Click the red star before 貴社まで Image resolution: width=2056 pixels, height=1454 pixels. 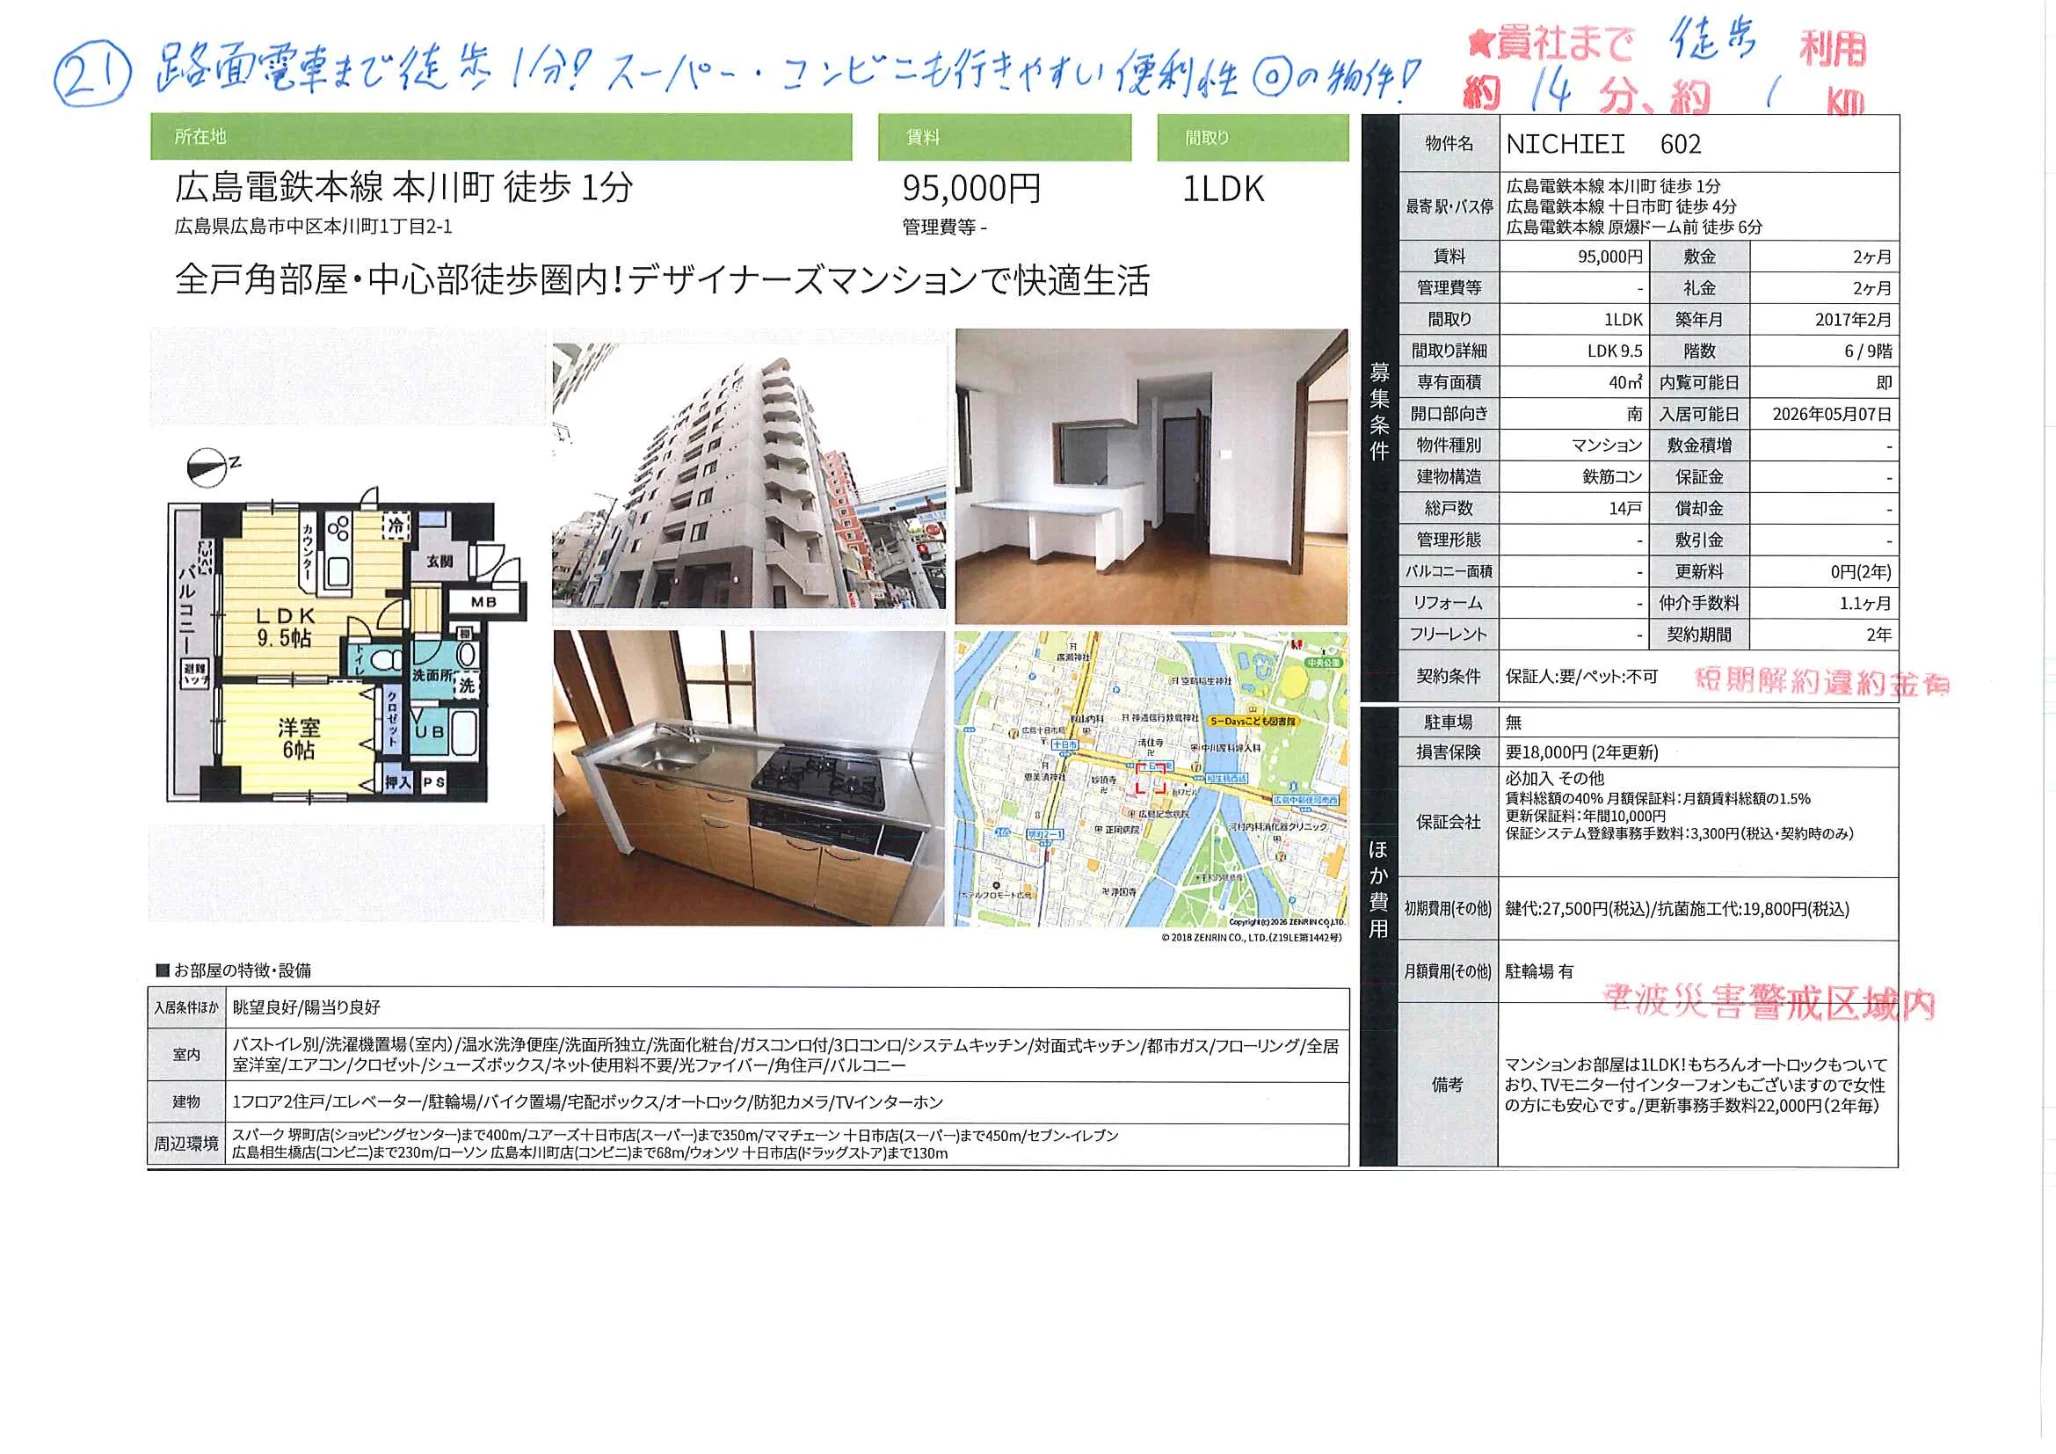(1480, 43)
